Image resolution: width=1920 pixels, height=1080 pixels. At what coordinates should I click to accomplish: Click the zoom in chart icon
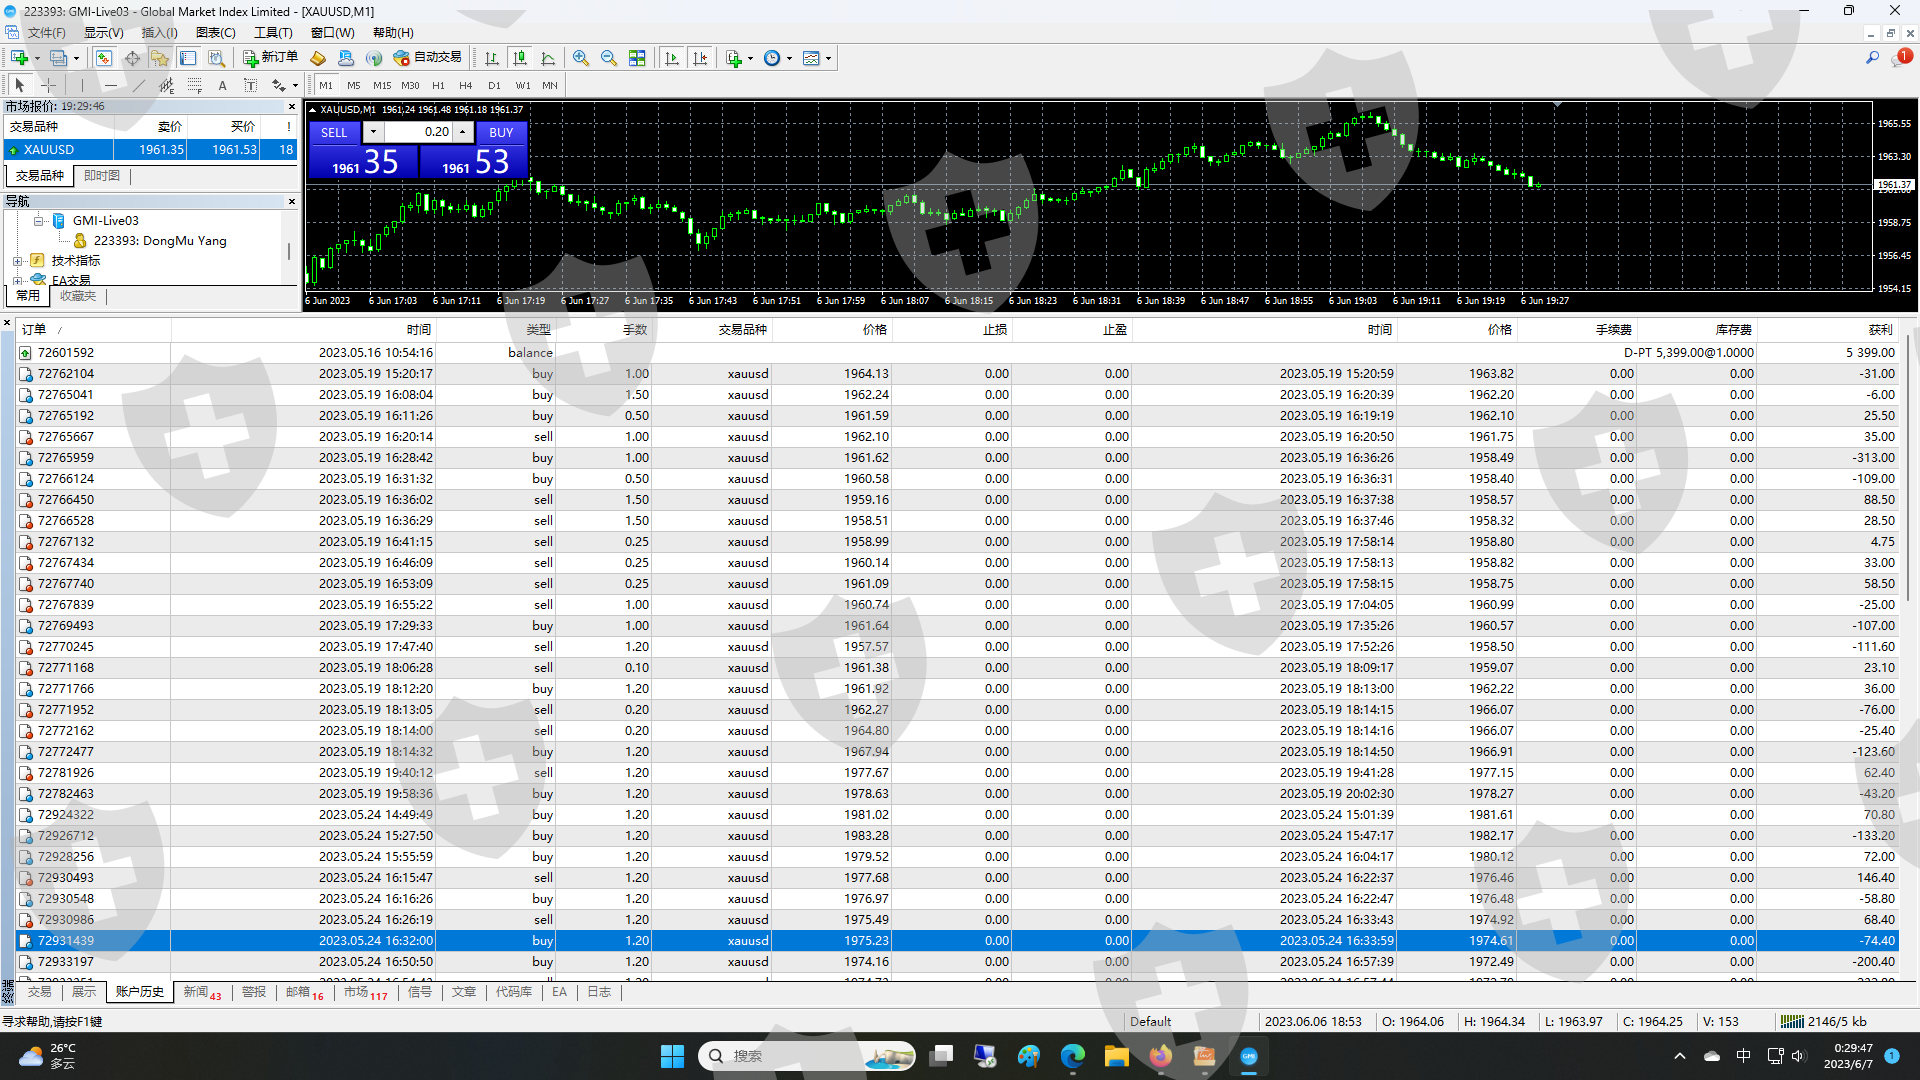click(x=581, y=58)
